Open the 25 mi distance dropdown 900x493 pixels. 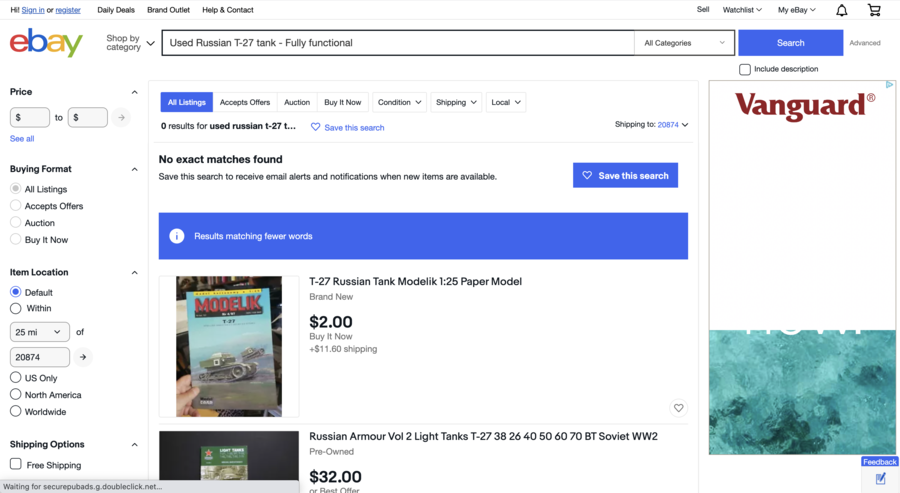pyautogui.click(x=40, y=332)
